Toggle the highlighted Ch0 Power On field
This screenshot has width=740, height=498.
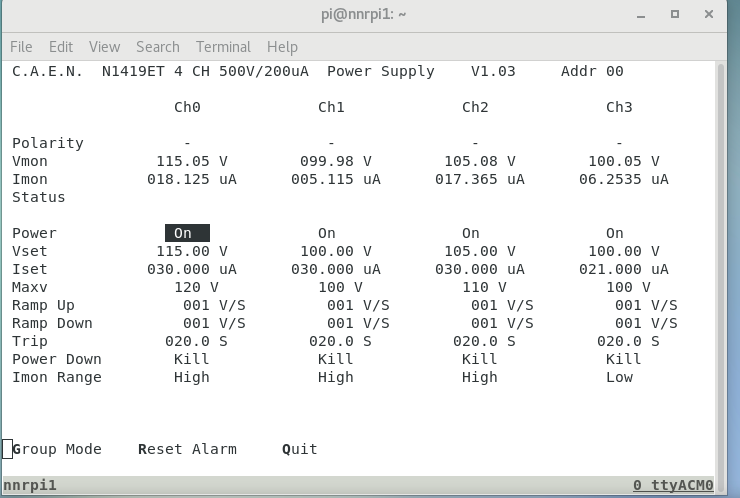pyautogui.click(x=186, y=233)
